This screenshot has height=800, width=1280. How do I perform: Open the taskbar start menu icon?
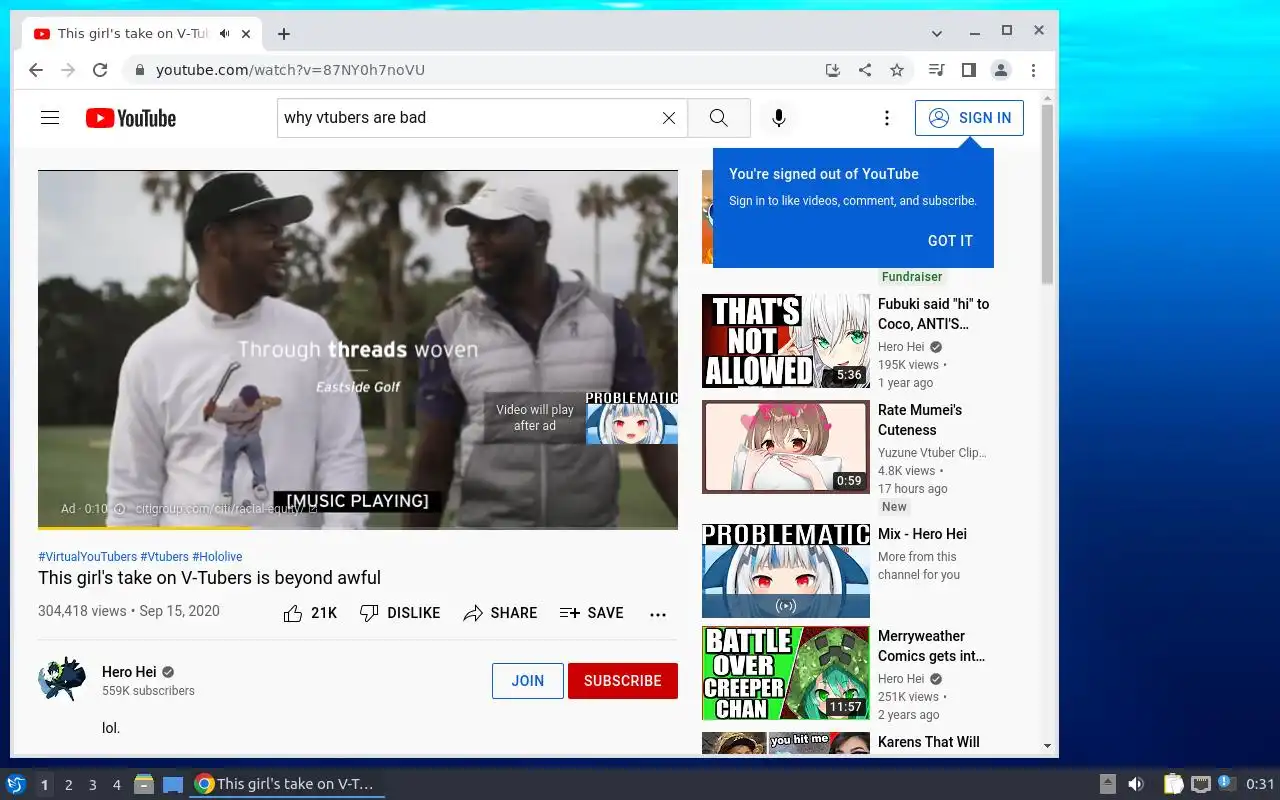coord(16,784)
